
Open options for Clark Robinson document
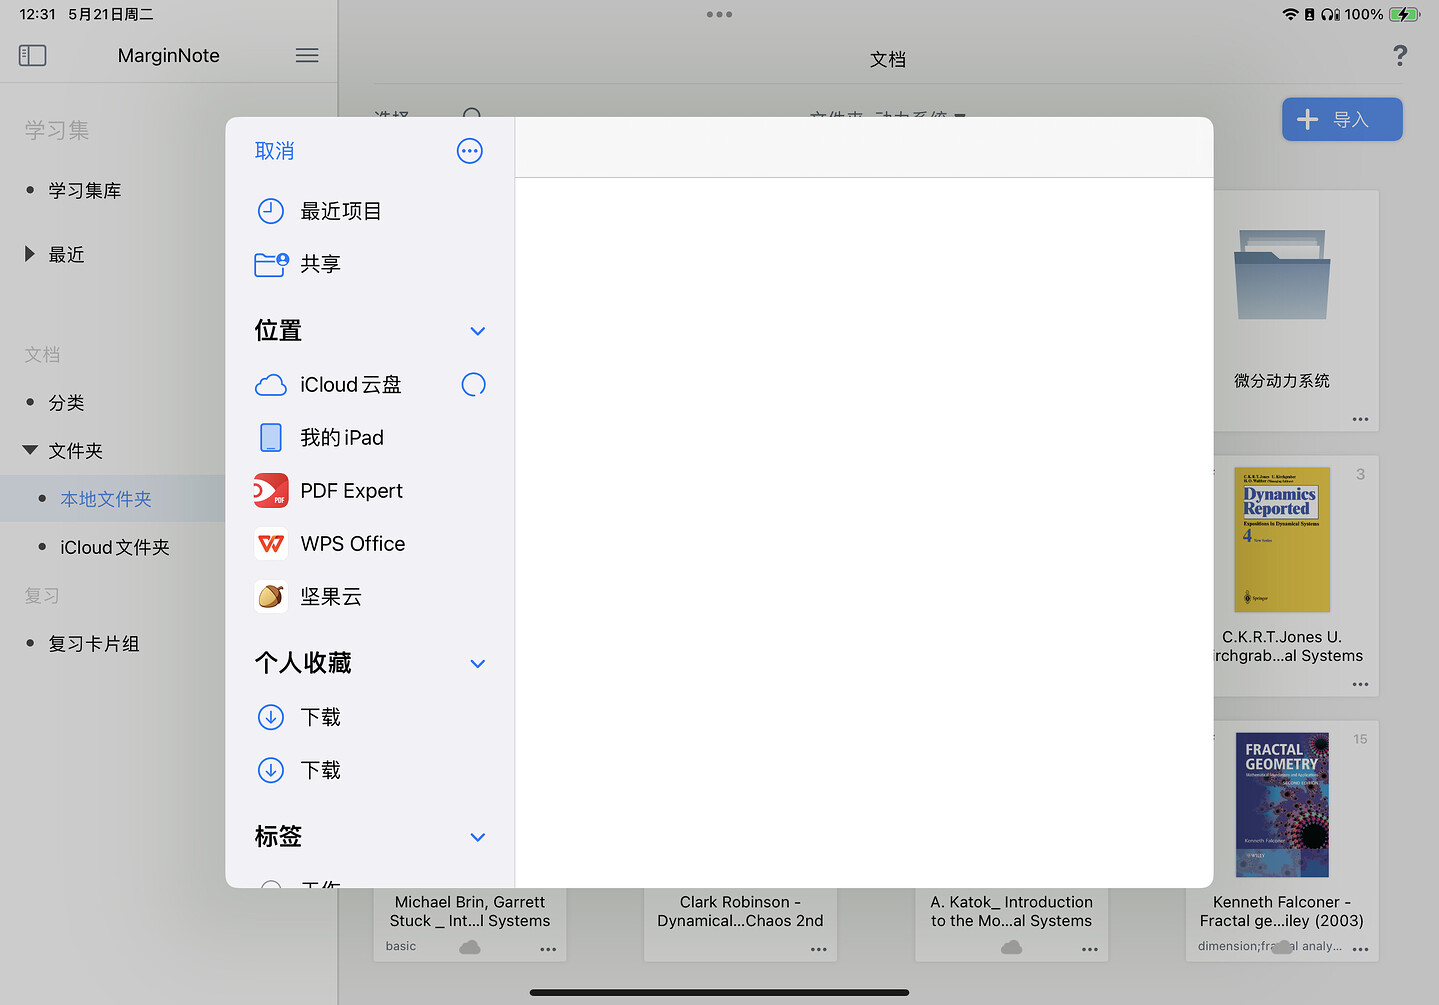coord(819,949)
